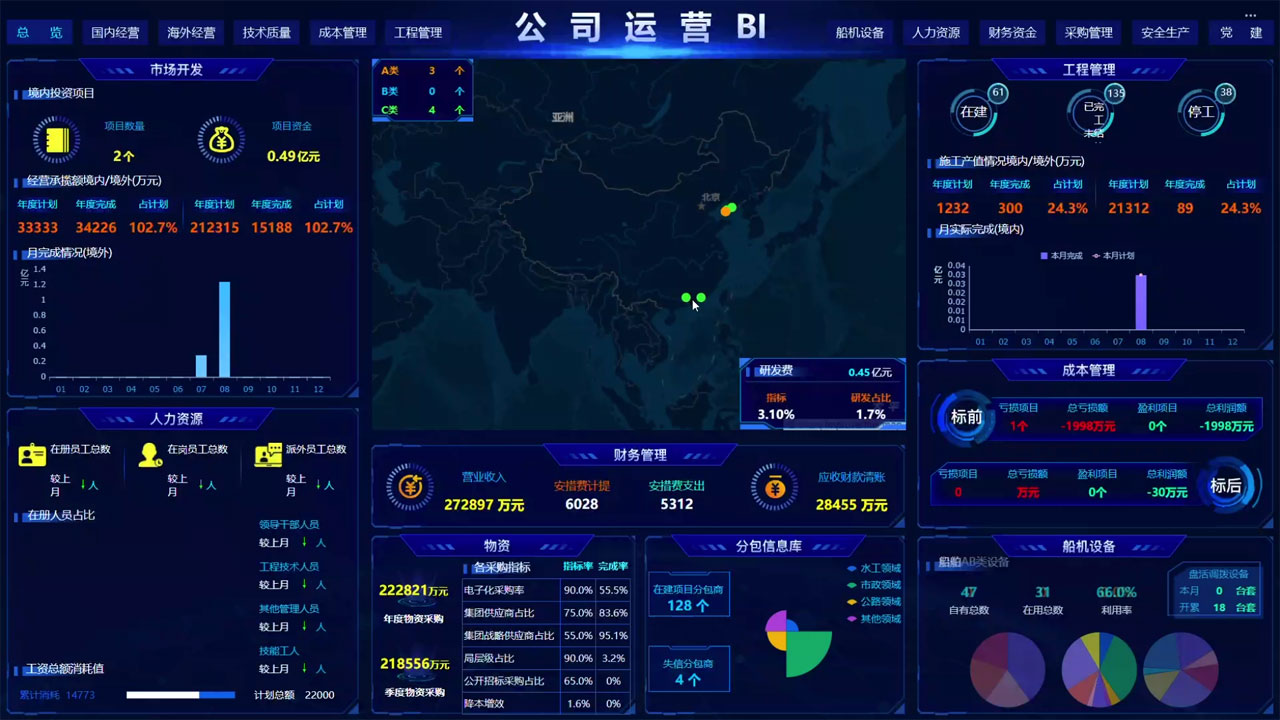Click the dispatched employees icon

(268, 455)
